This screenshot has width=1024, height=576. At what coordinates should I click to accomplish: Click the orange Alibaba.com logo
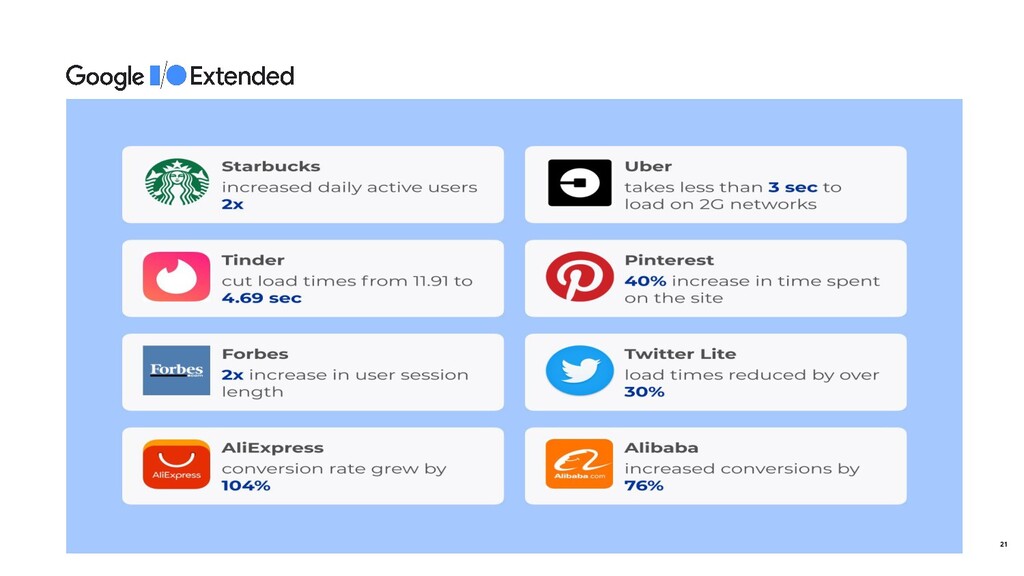[x=579, y=464]
